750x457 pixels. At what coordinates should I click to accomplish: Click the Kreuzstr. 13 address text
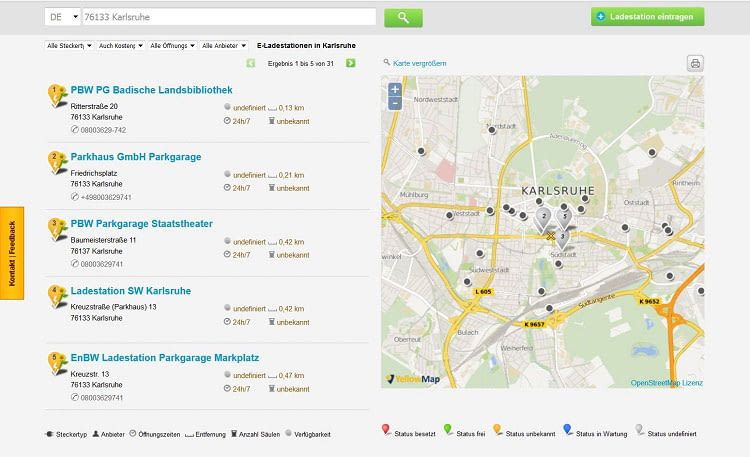click(90, 374)
